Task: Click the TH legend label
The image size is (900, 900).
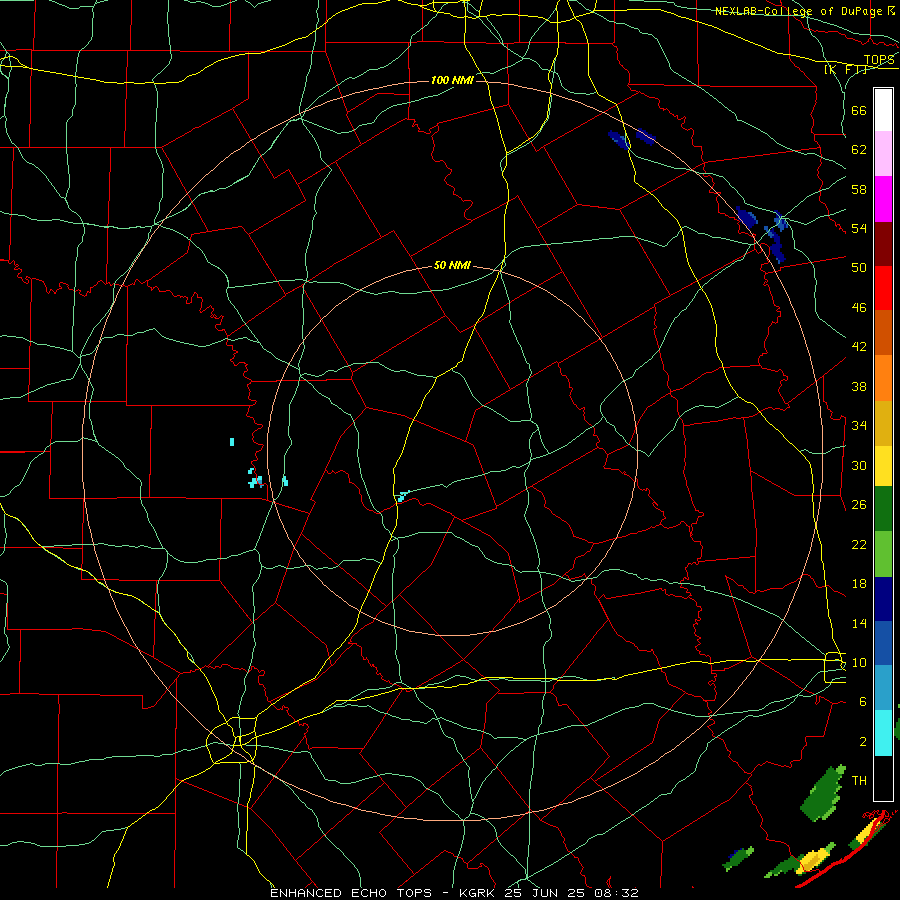Action: coord(859,781)
